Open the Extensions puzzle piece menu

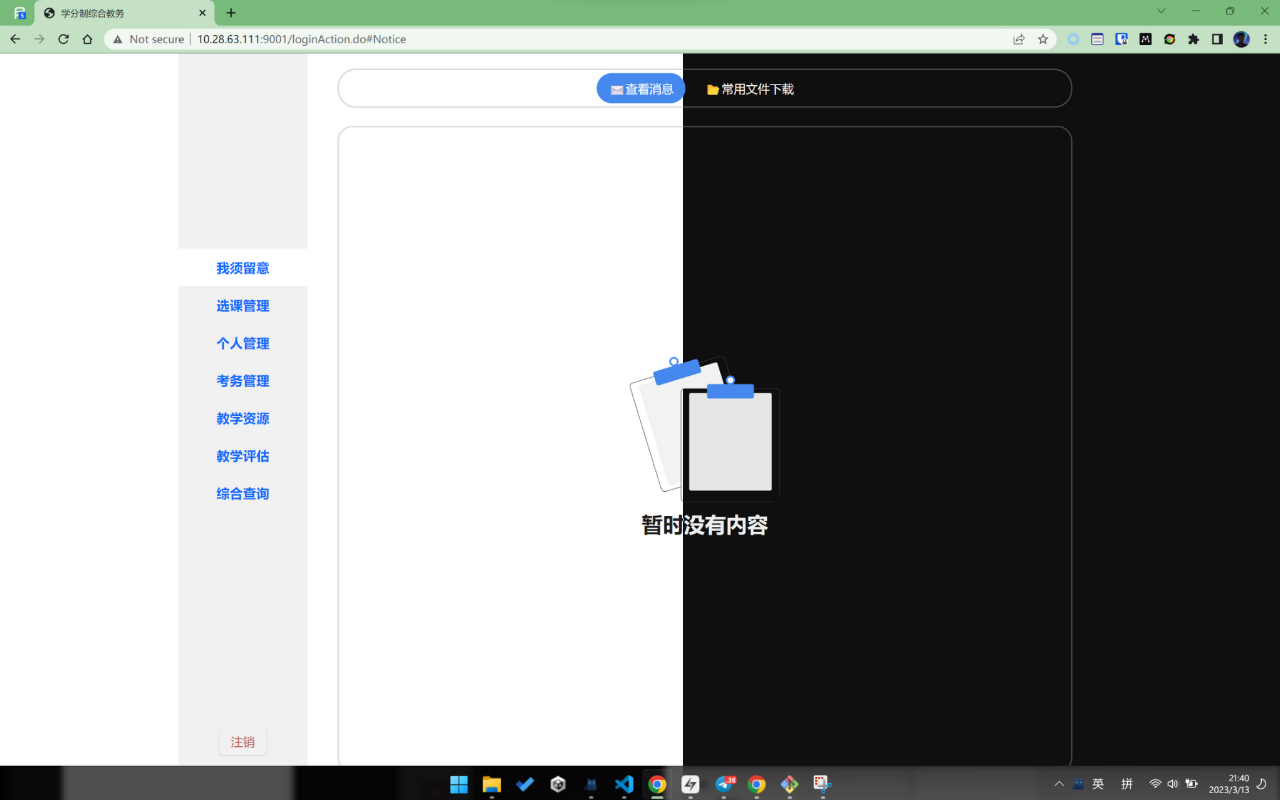[x=1194, y=39]
